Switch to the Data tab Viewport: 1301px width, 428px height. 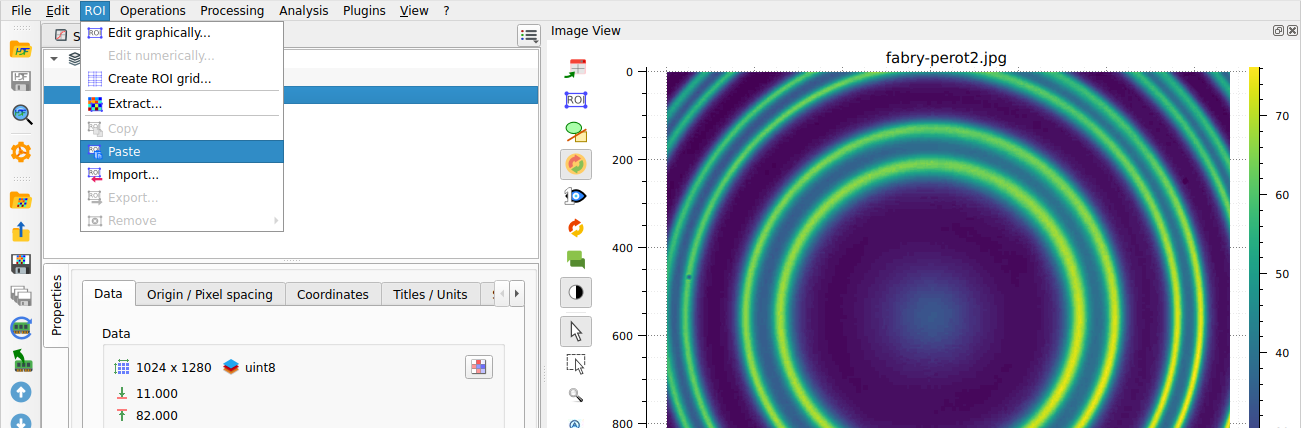[x=108, y=293]
